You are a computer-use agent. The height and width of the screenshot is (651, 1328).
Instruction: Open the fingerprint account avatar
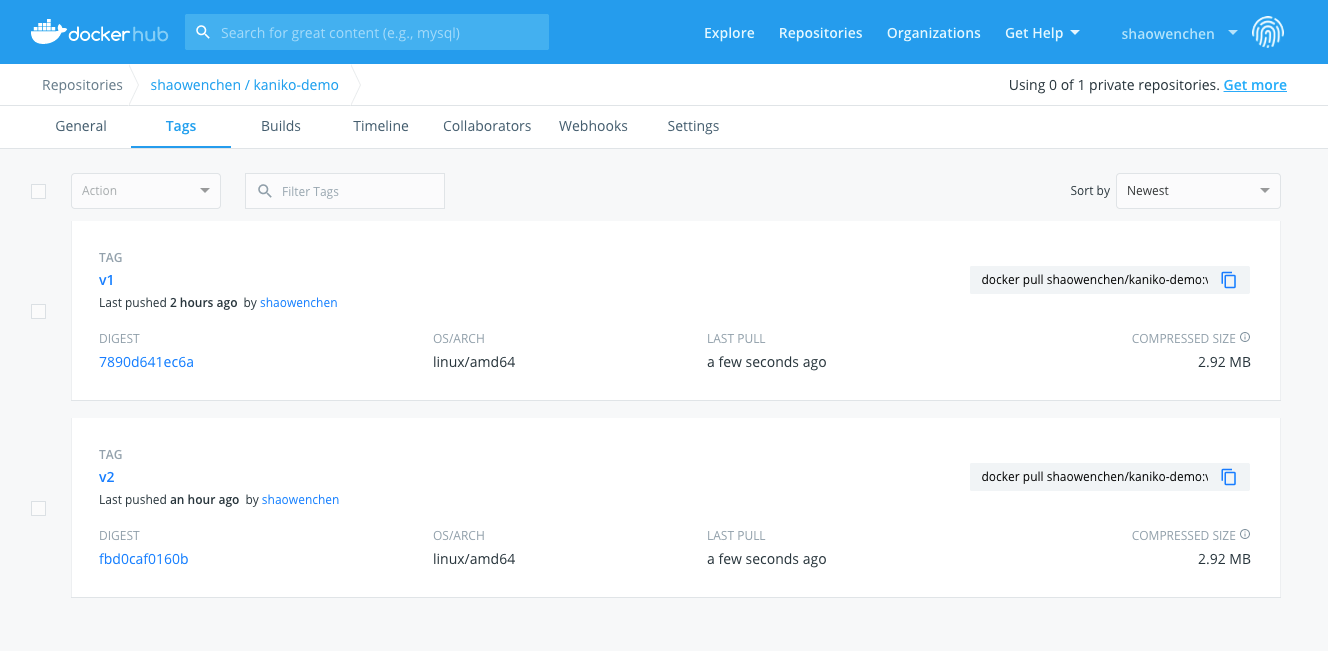1267,32
